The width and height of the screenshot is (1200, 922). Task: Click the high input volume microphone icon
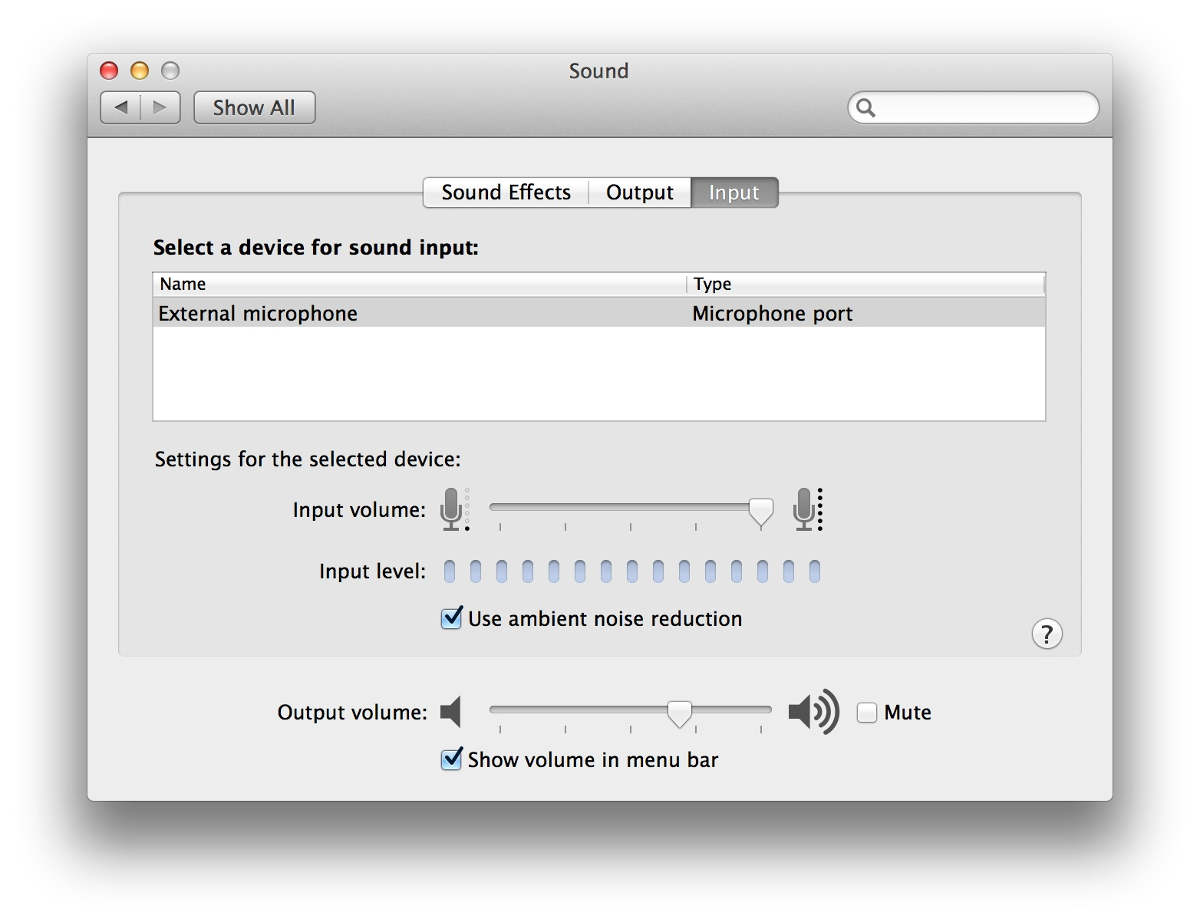point(806,509)
